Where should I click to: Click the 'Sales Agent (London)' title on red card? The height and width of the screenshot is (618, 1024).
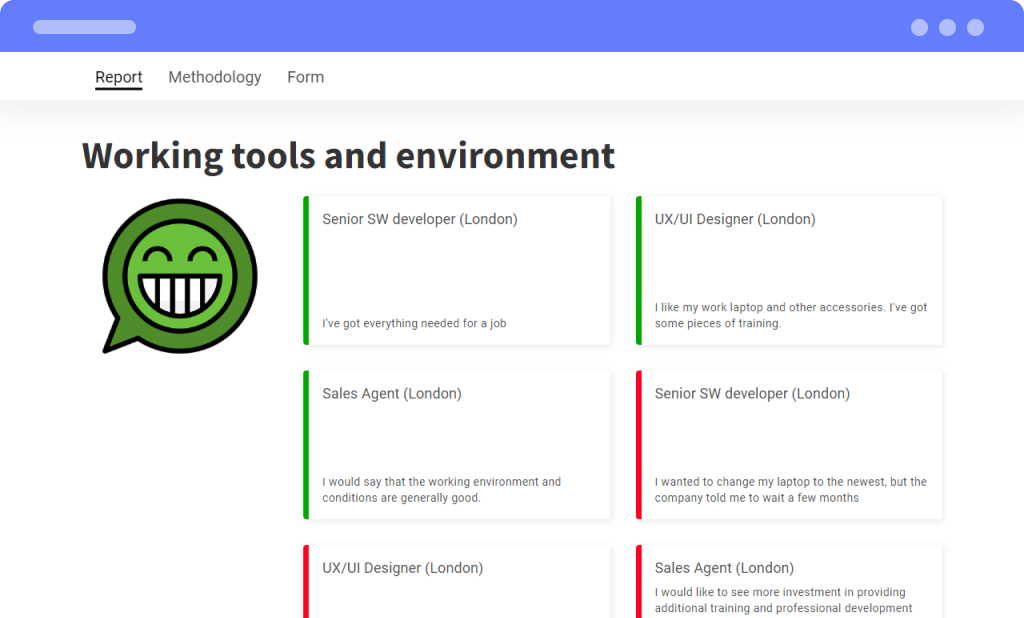pos(724,568)
